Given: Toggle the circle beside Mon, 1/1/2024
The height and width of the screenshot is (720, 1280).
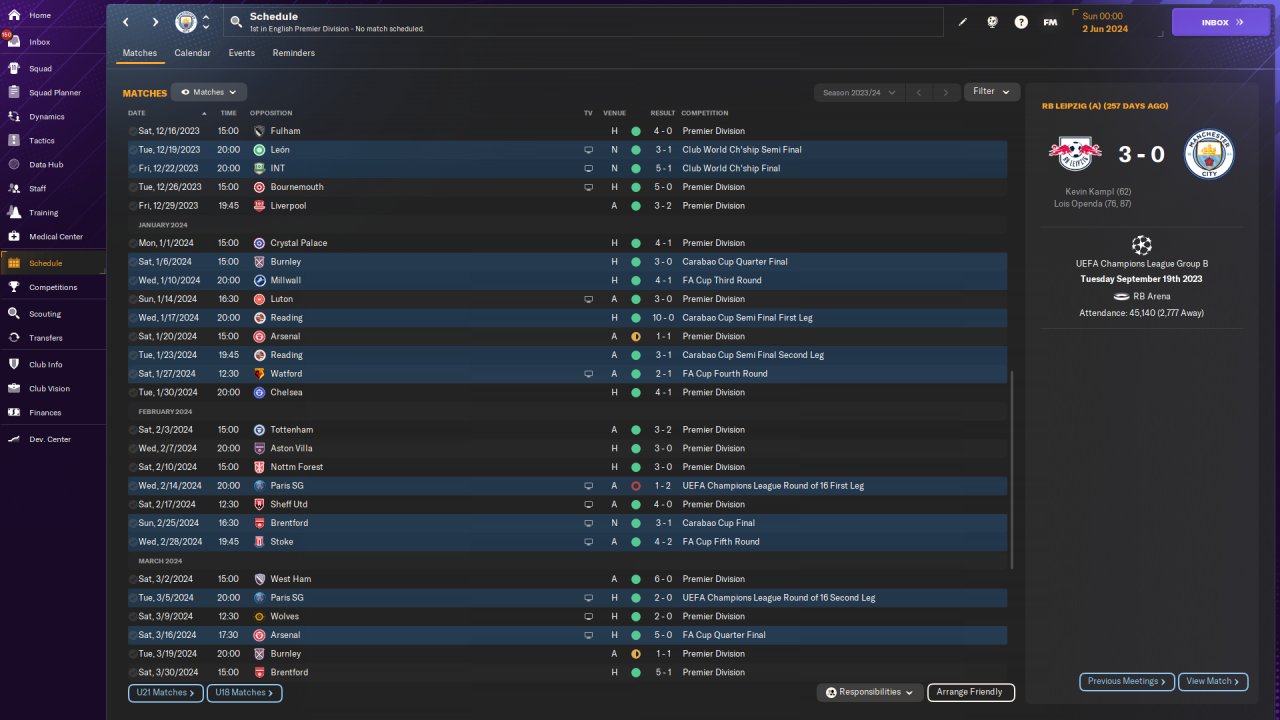Looking at the screenshot, I should click(133, 243).
